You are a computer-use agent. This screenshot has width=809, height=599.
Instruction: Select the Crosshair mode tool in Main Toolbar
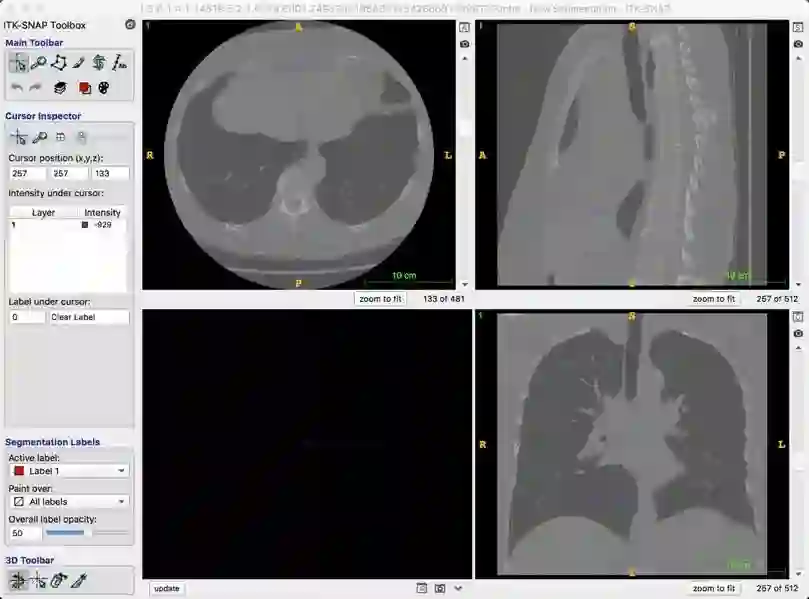click(19, 63)
